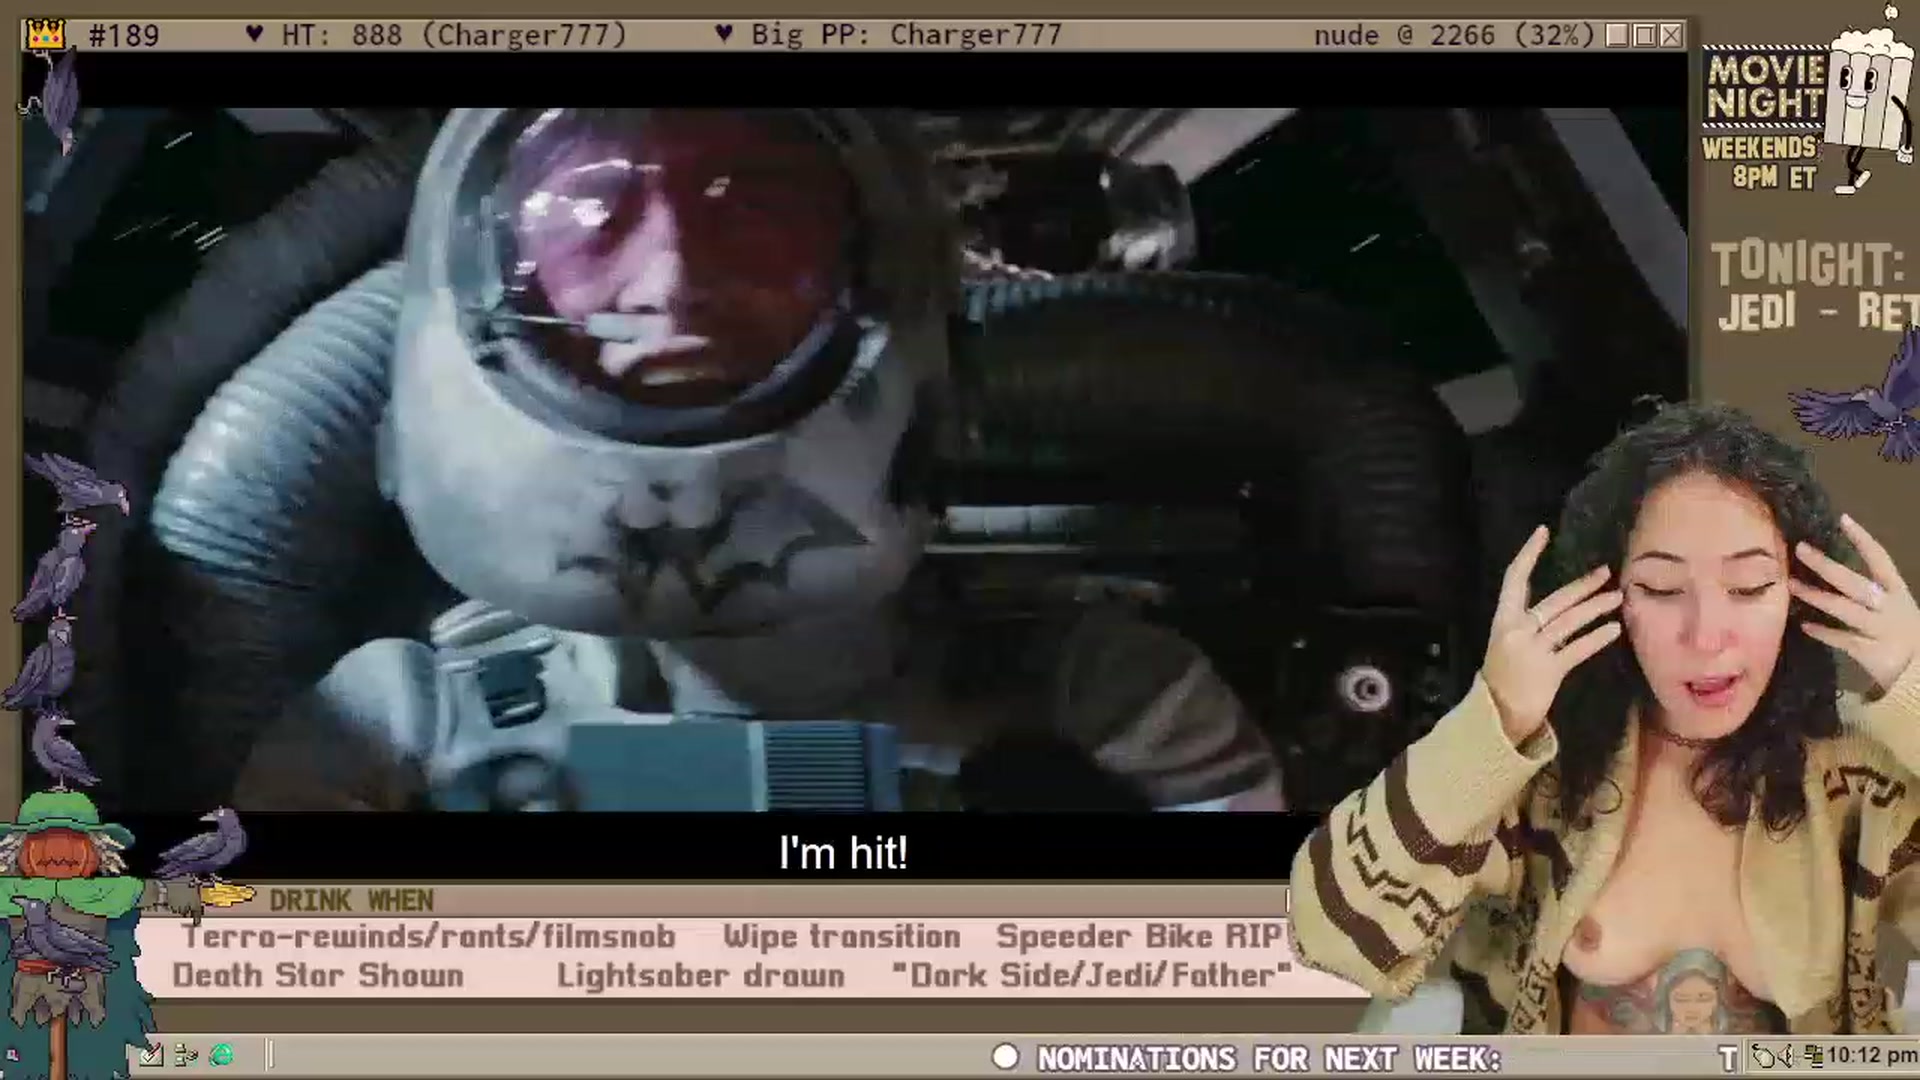Click the "Lightsaber drawn" rule
Screen dimensions: 1920x1080
(700, 976)
